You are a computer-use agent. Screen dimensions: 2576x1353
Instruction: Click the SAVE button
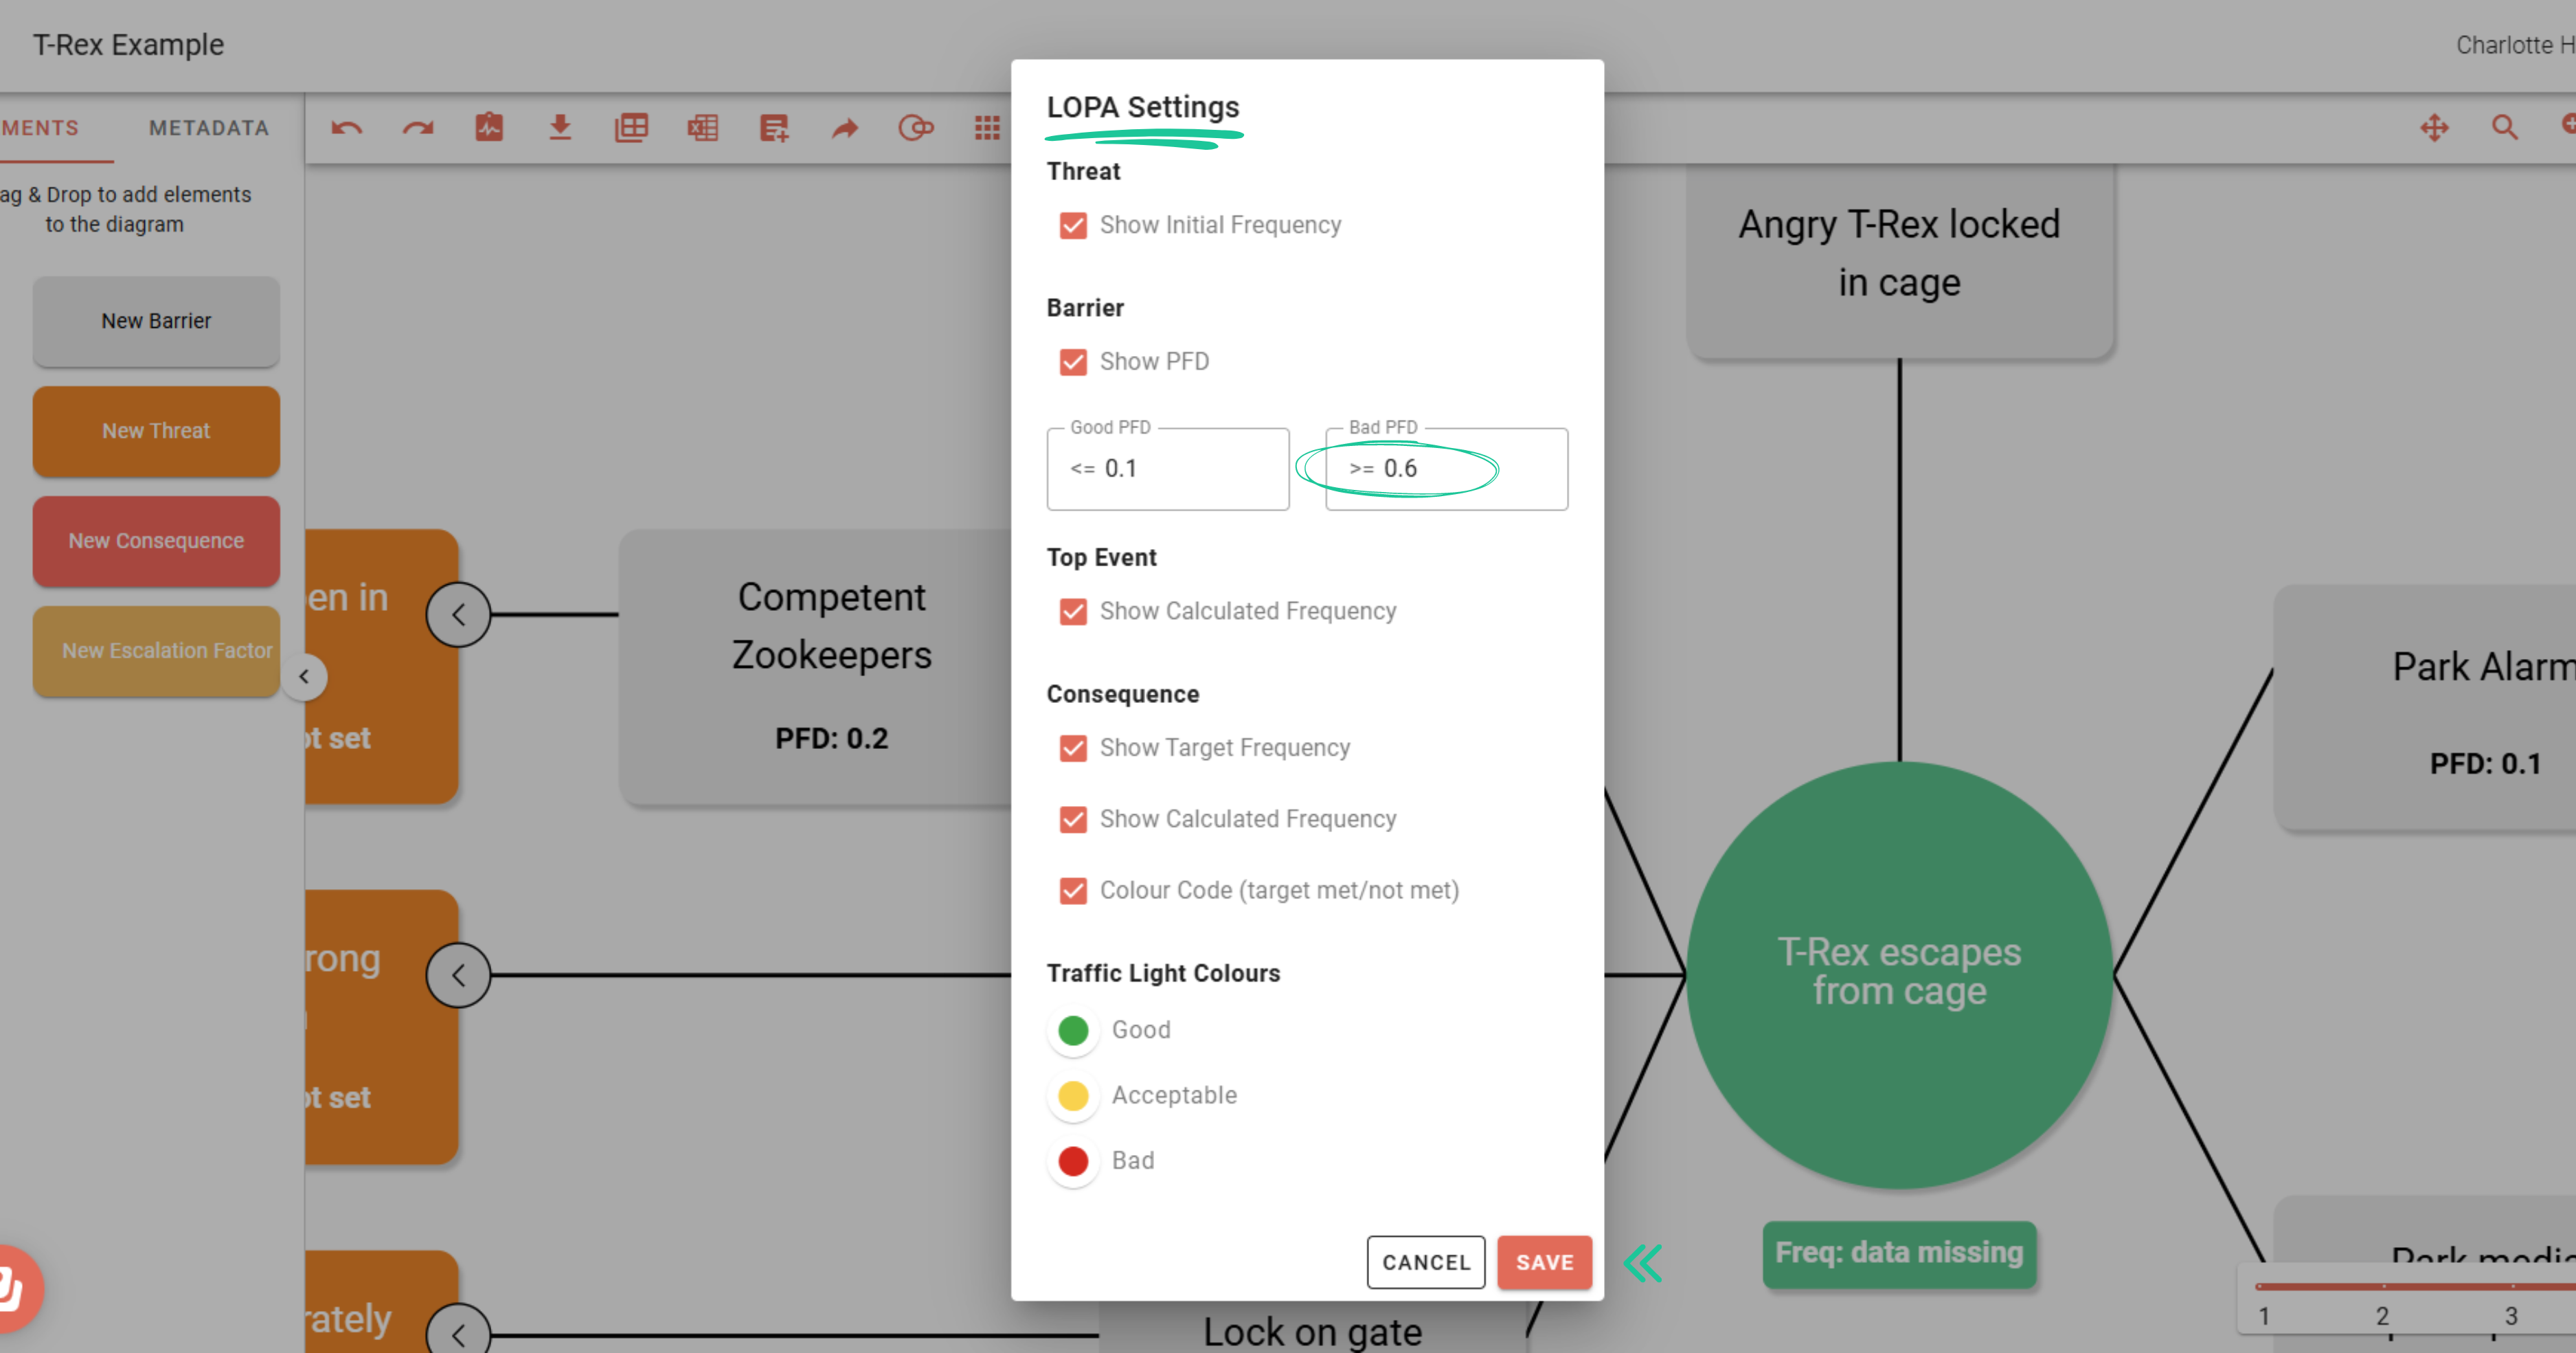click(1544, 1262)
